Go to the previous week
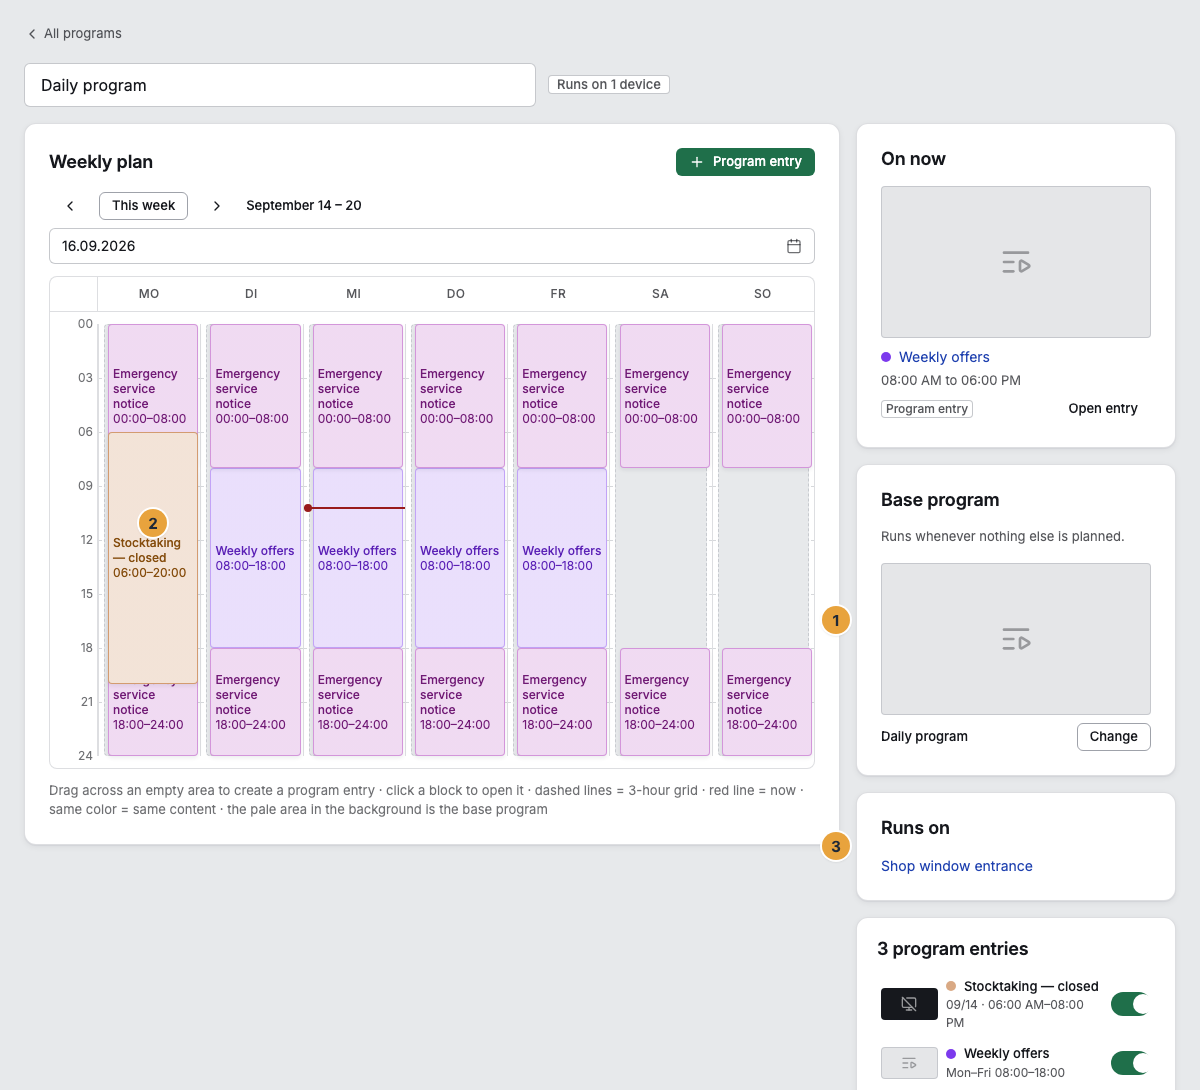 click(70, 205)
